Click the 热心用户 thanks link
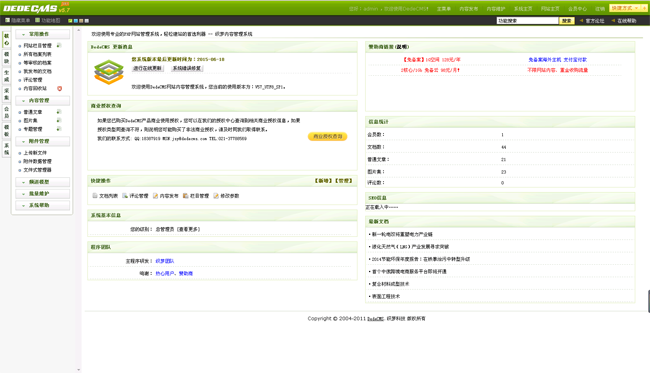Image resolution: width=650 pixels, height=373 pixels. [x=165, y=274]
